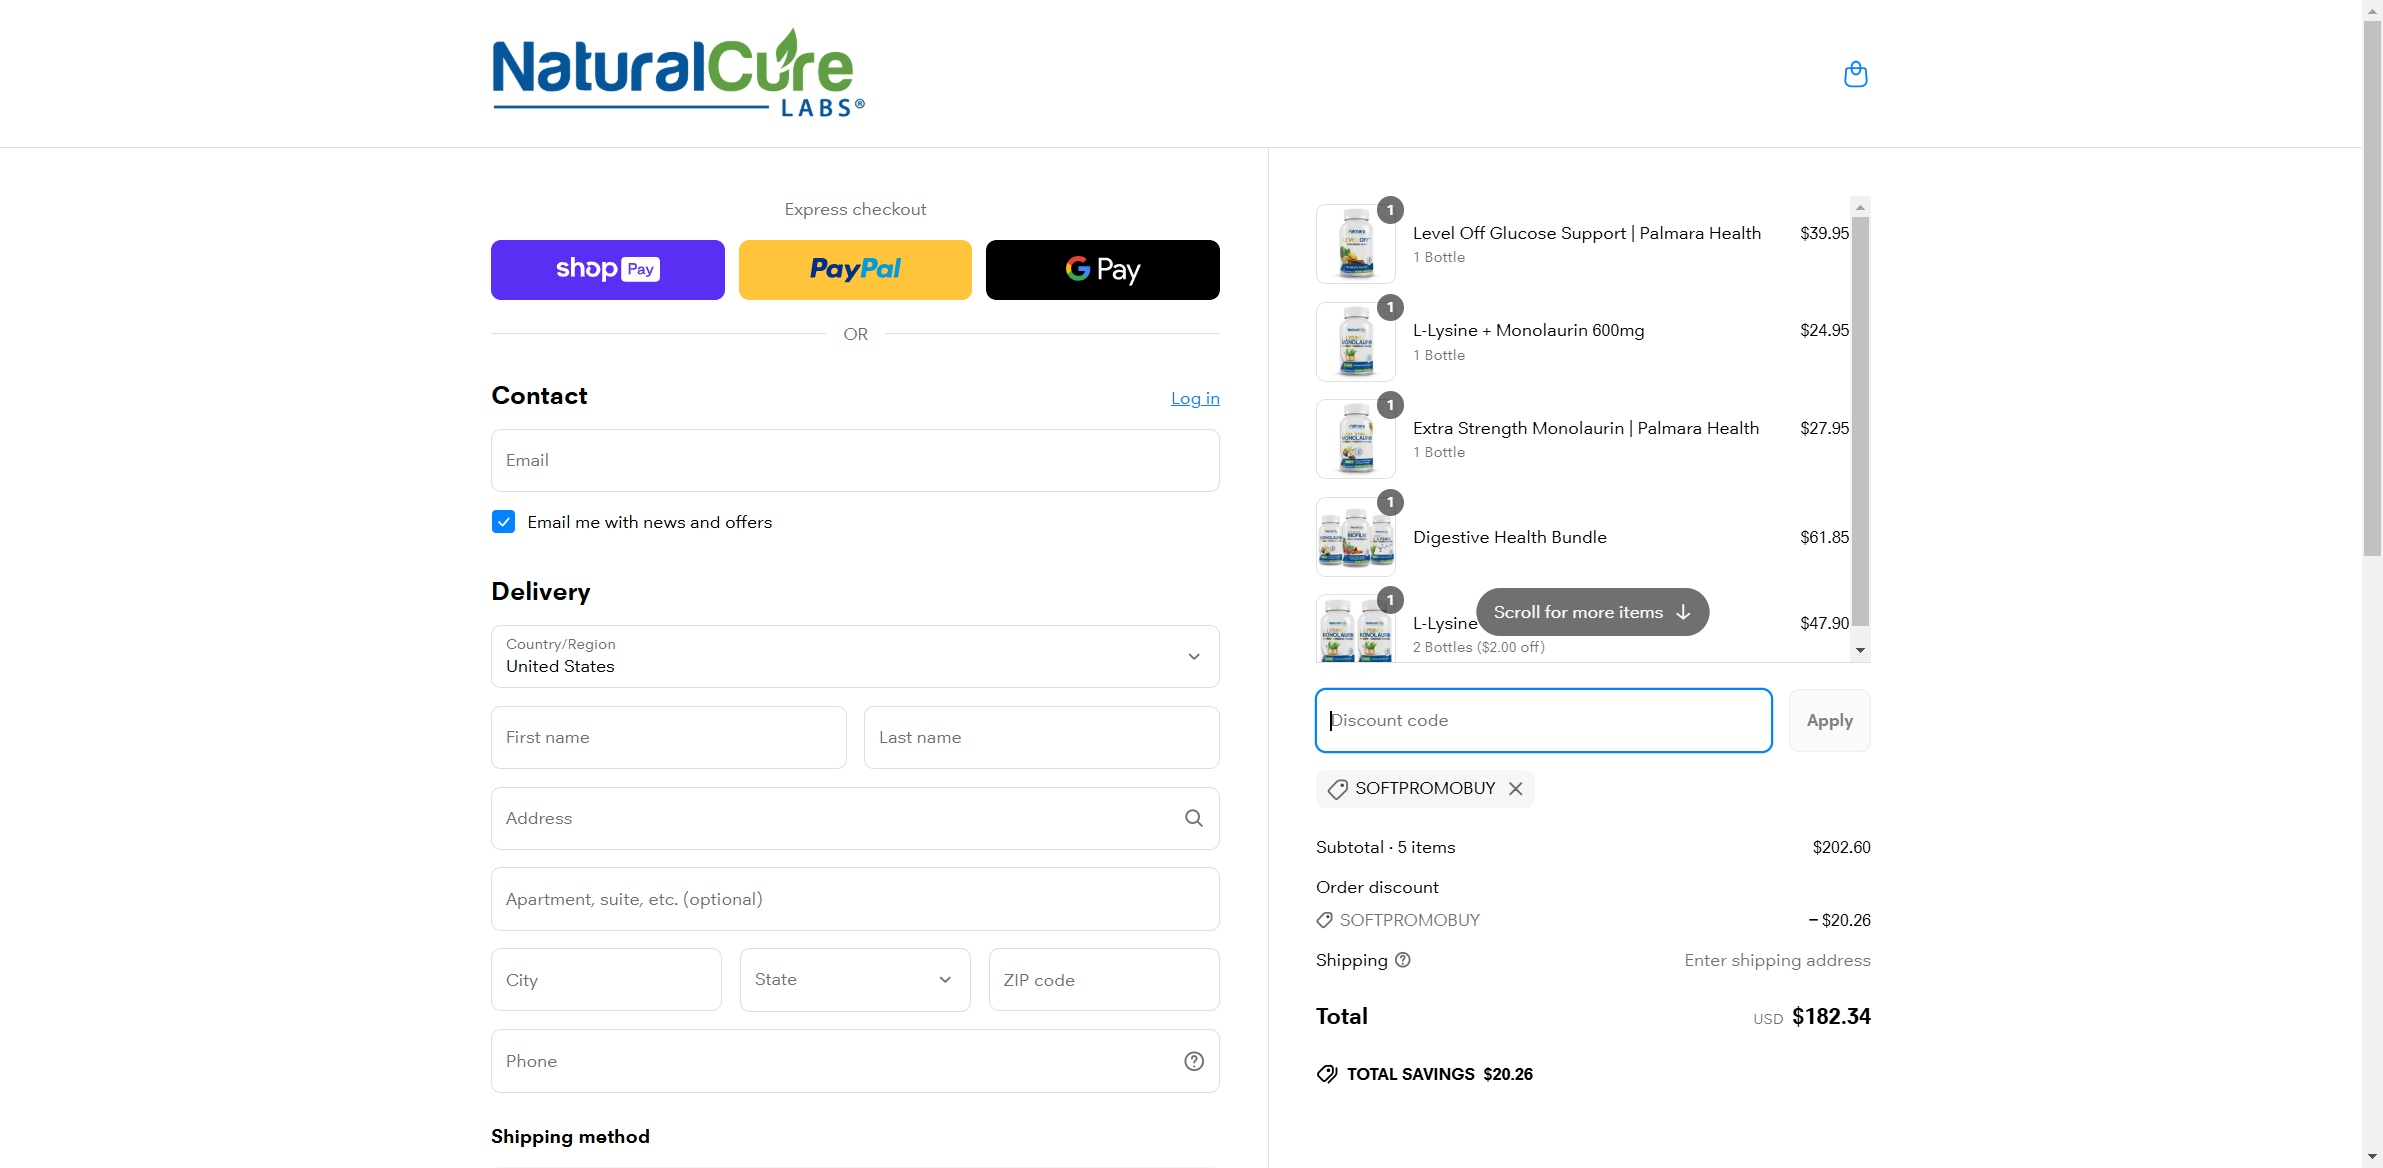This screenshot has width=2383, height=1168.
Task: Click the Shipping info question icon
Action: (1403, 960)
